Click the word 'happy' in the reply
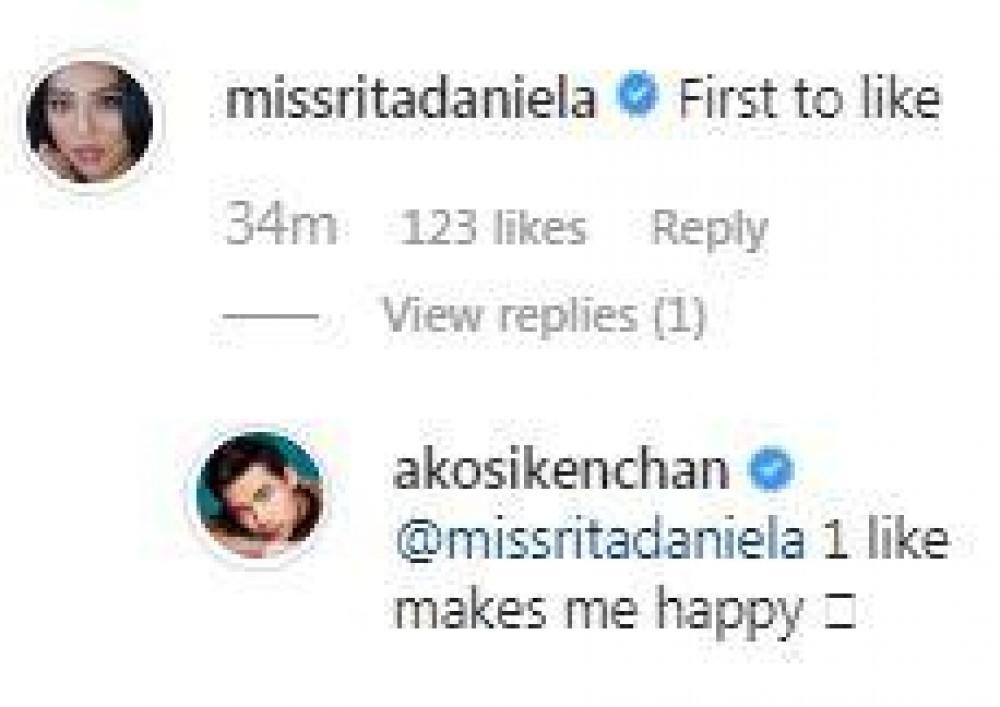This screenshot has width=1000, height=707. (x=743, y=611)
